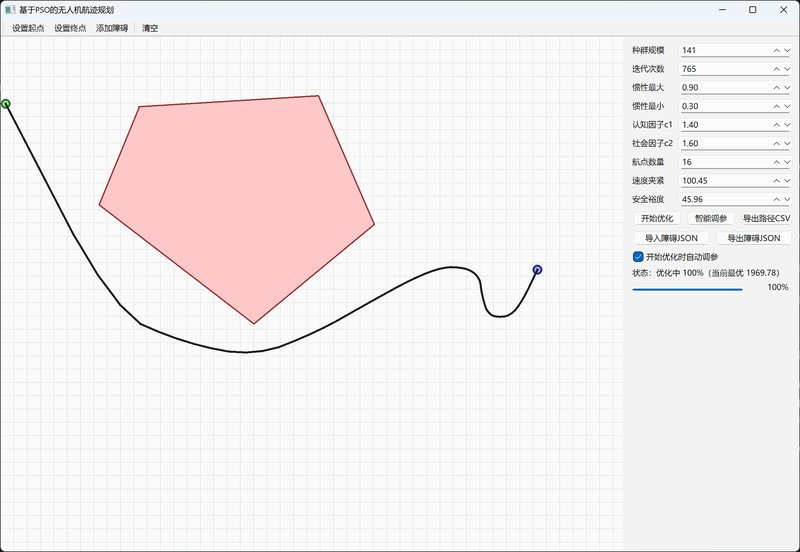The image size is (800, 552).
Task: Increase 安全裕度 with the up arrow
Action: coord(776,199)
